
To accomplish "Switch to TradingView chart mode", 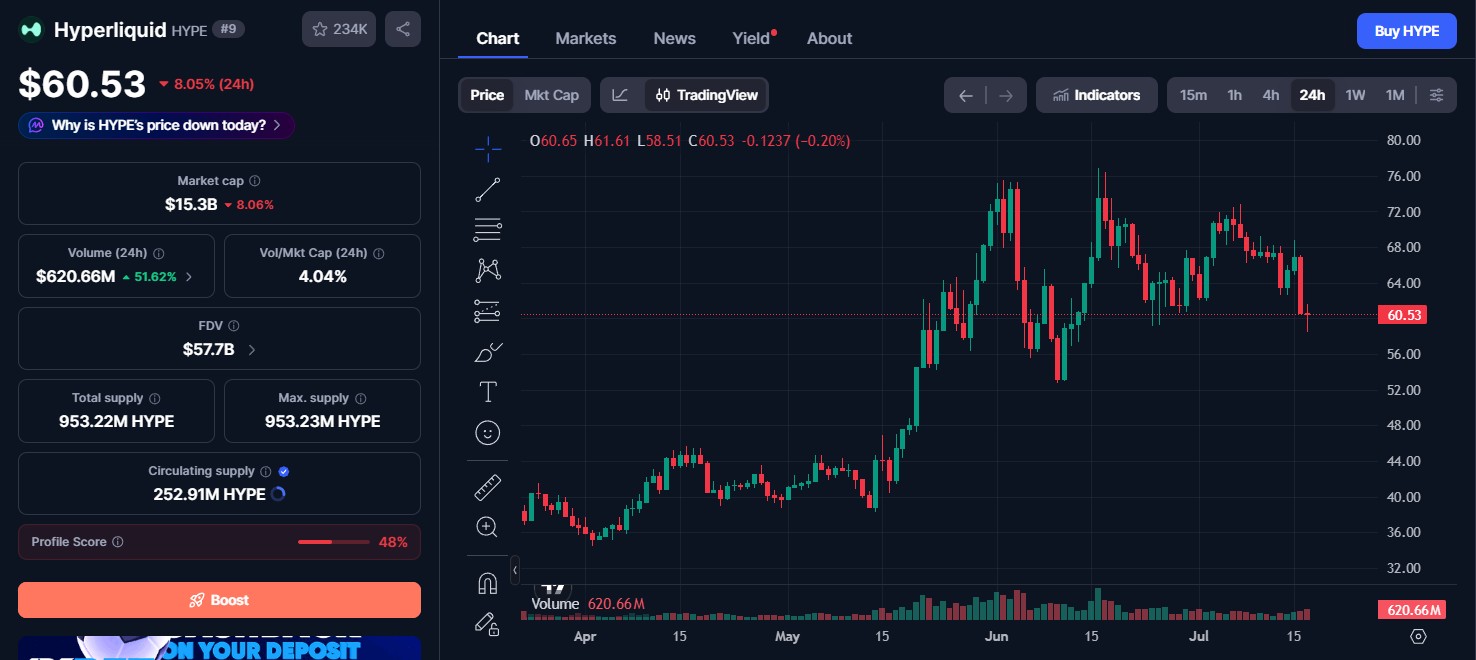I will [x=706, y=95].
